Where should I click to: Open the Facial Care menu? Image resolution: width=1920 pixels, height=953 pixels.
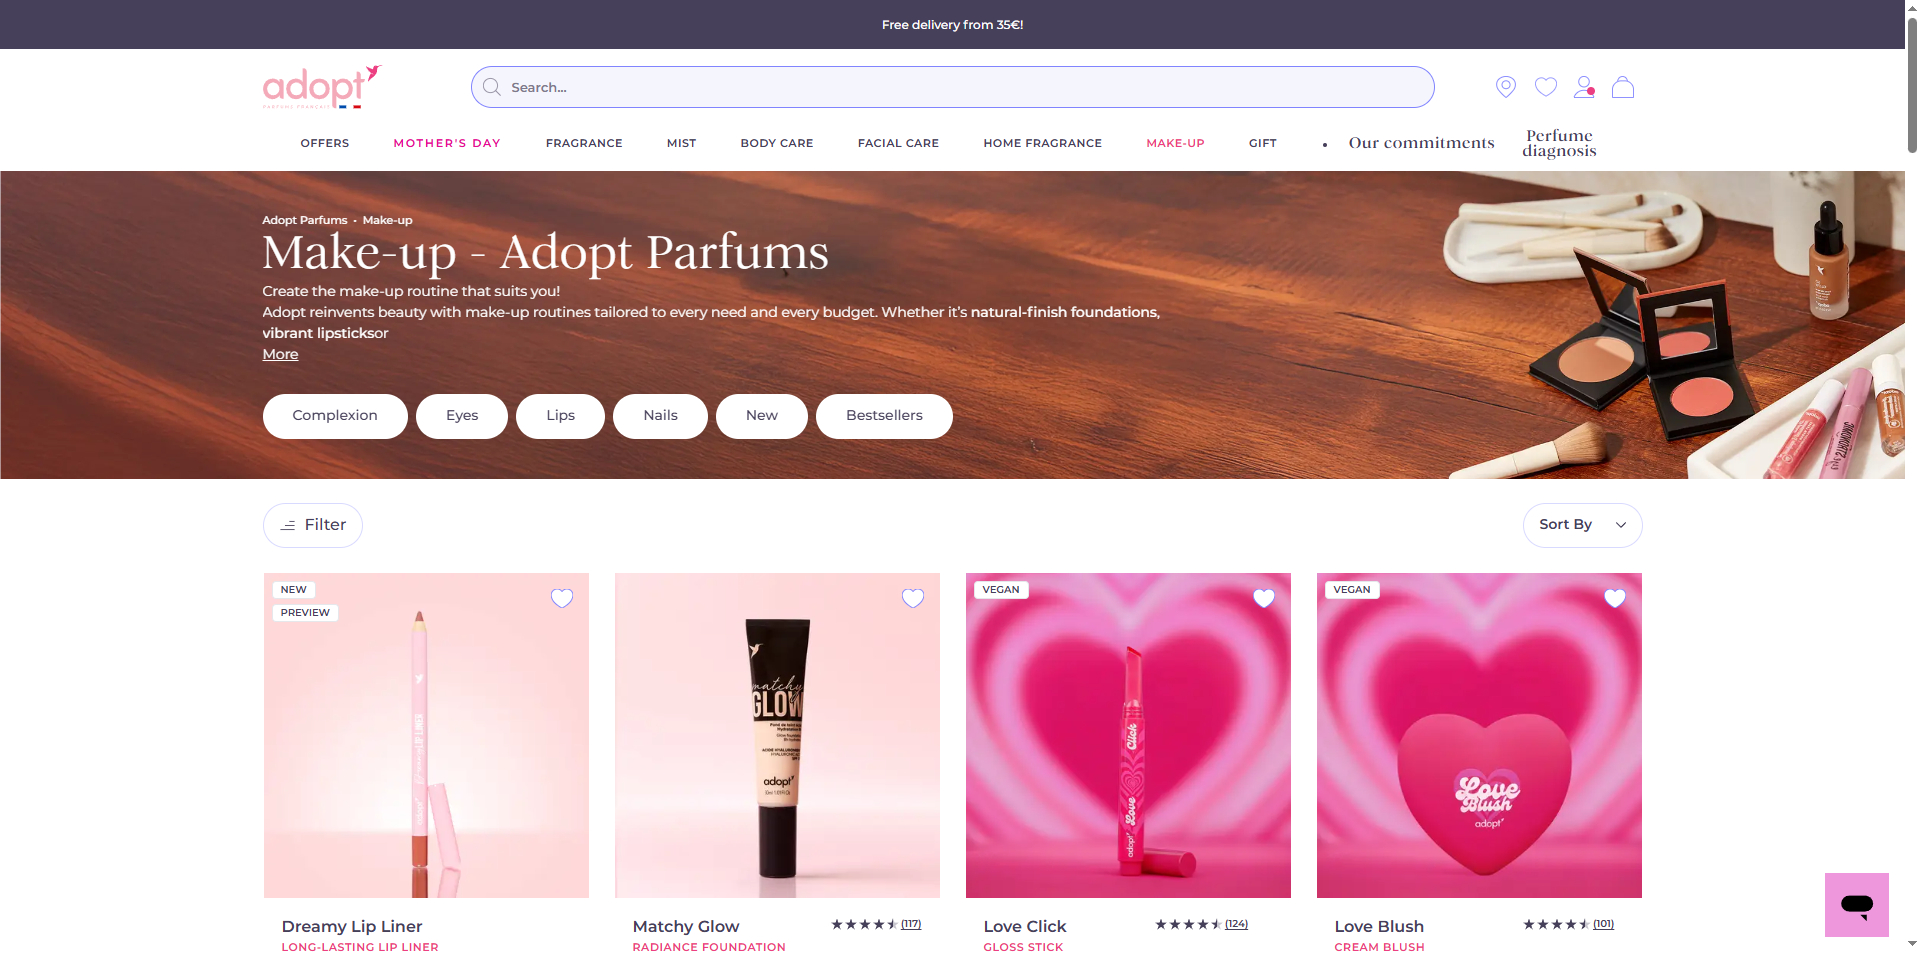click(898, 143)
